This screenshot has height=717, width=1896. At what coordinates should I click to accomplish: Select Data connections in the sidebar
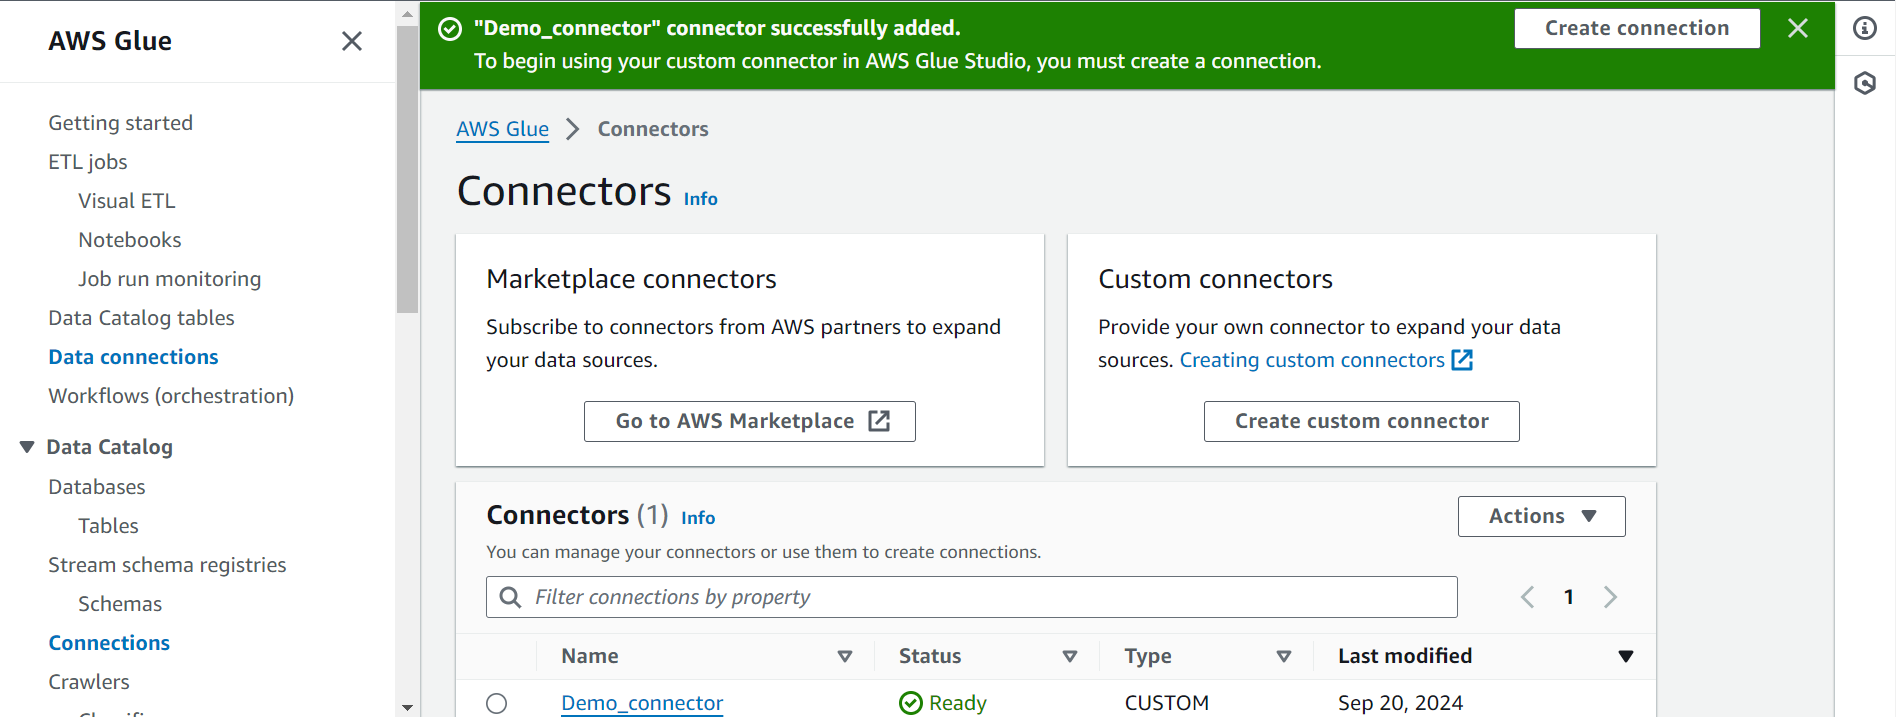133,357
